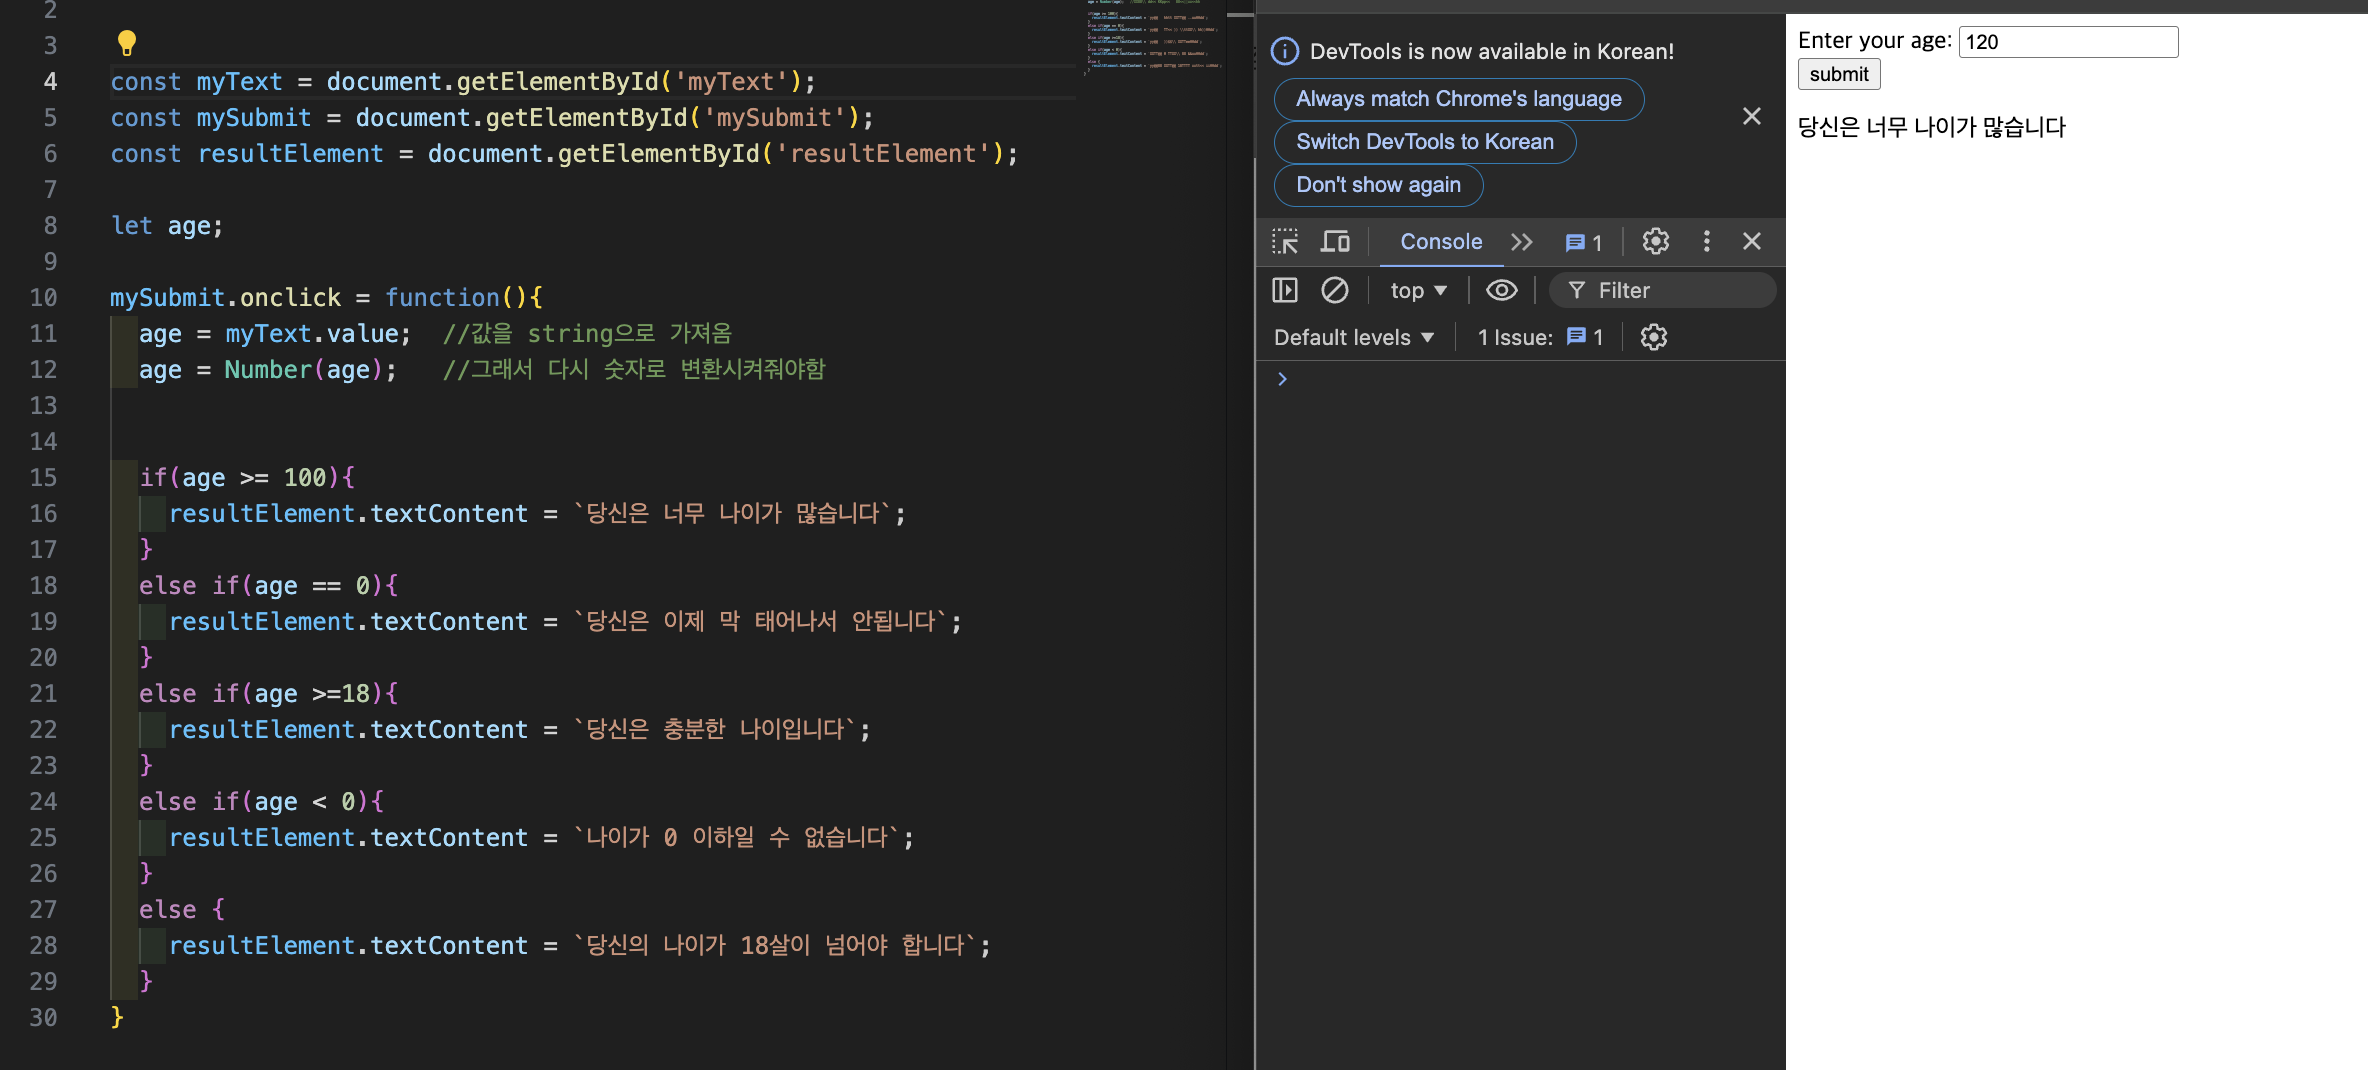Click '1 Issue:' label in console toolbar

pyautogui.click(x=1515, y=337)
